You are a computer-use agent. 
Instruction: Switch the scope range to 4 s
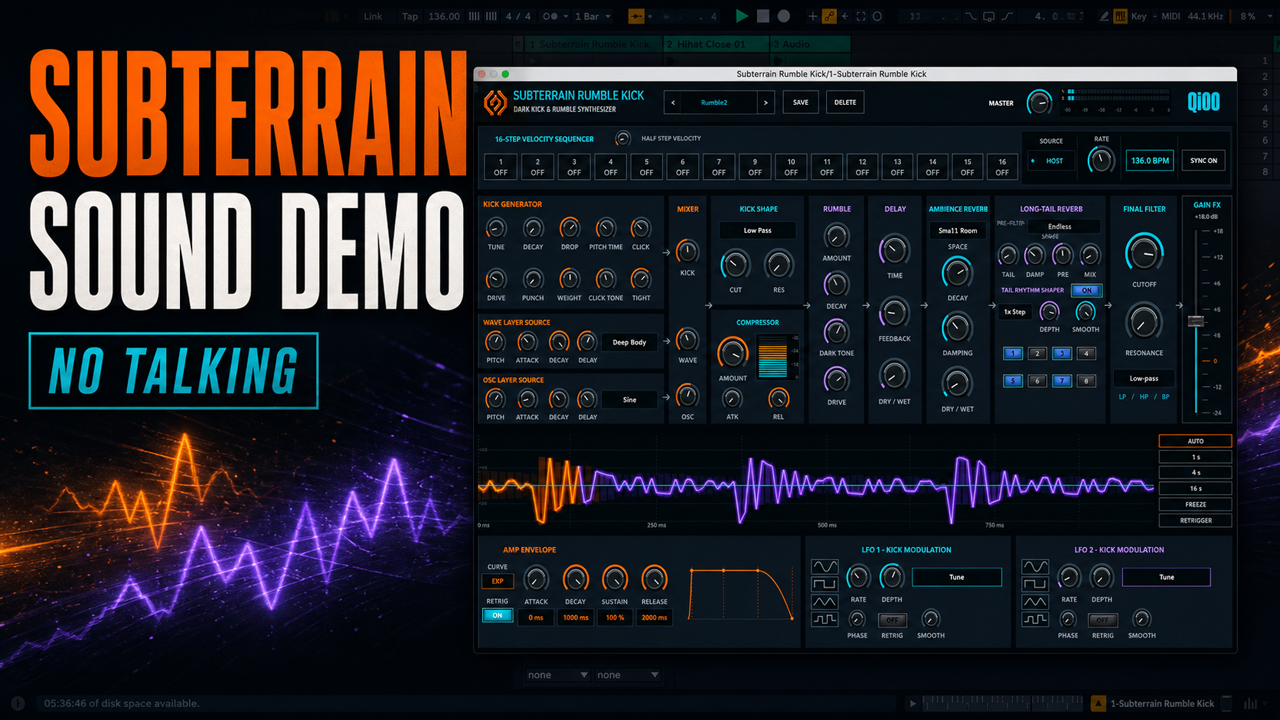click(x=1196, y=473)
